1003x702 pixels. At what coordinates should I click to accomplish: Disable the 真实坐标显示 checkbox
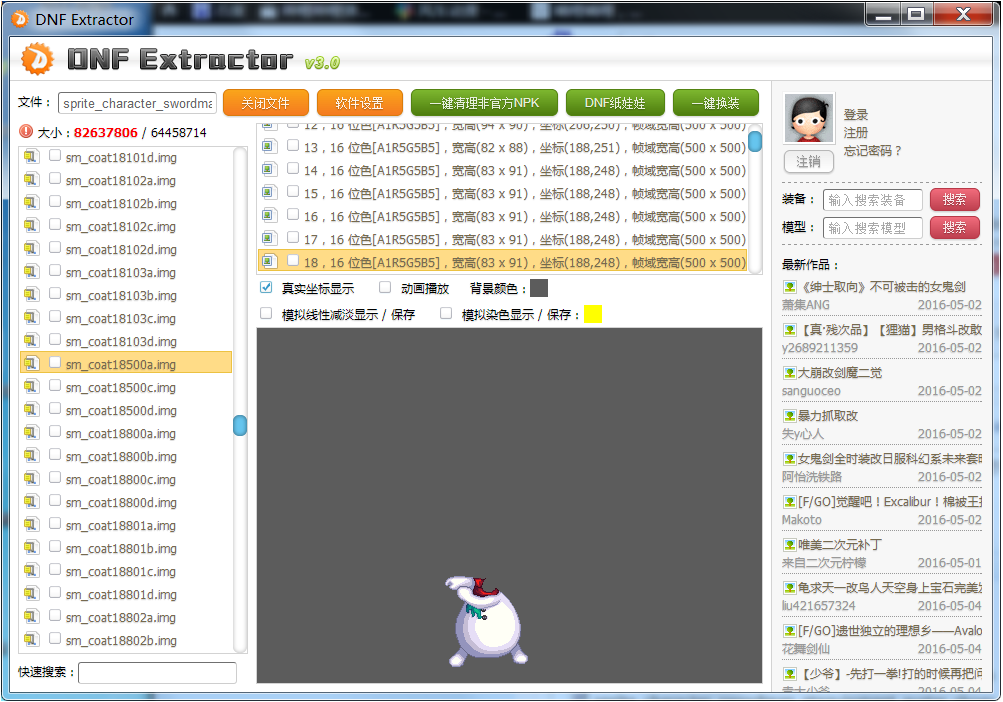[266, 288]
